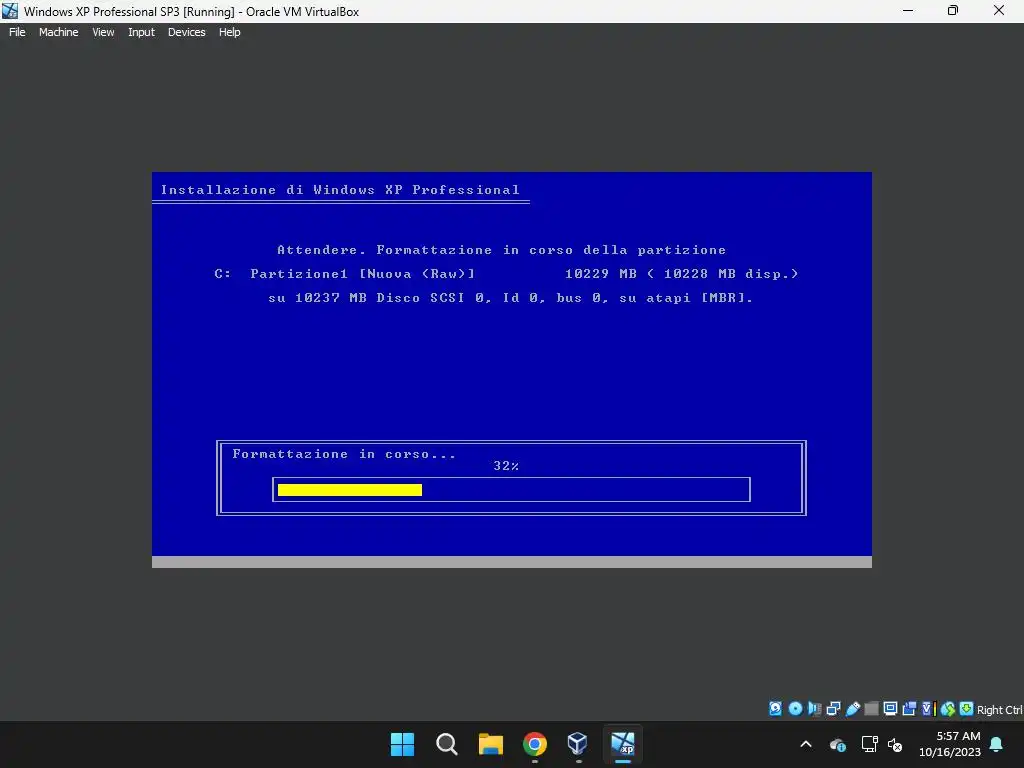Viewport: 1024px width, 768px height.
Task: Click the keyboard capture green arrow icon
Action: click(967, 709)
